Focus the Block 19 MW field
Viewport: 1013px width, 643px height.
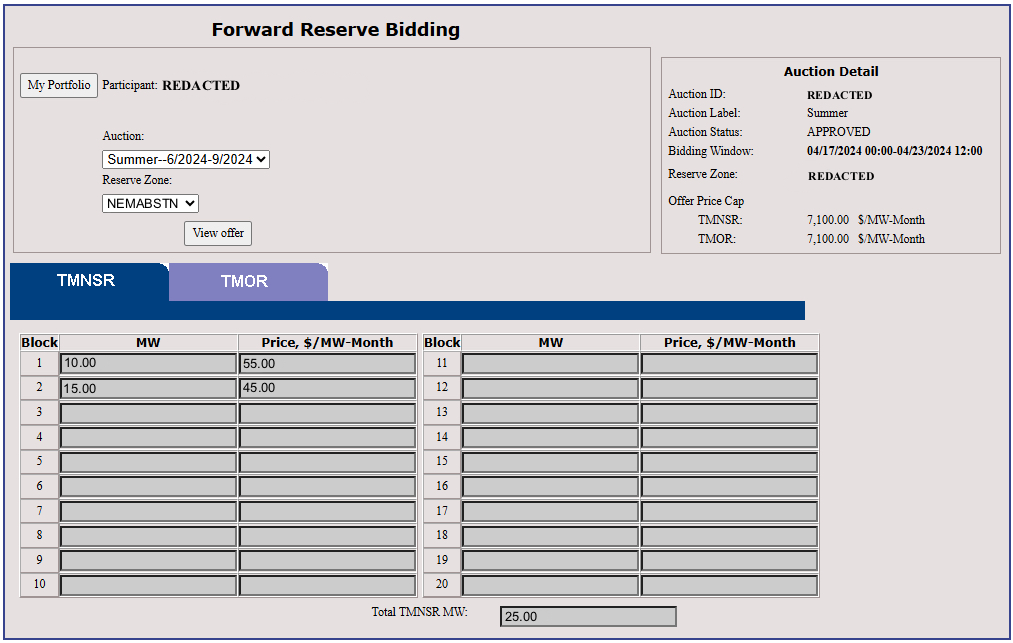(550, 560)
